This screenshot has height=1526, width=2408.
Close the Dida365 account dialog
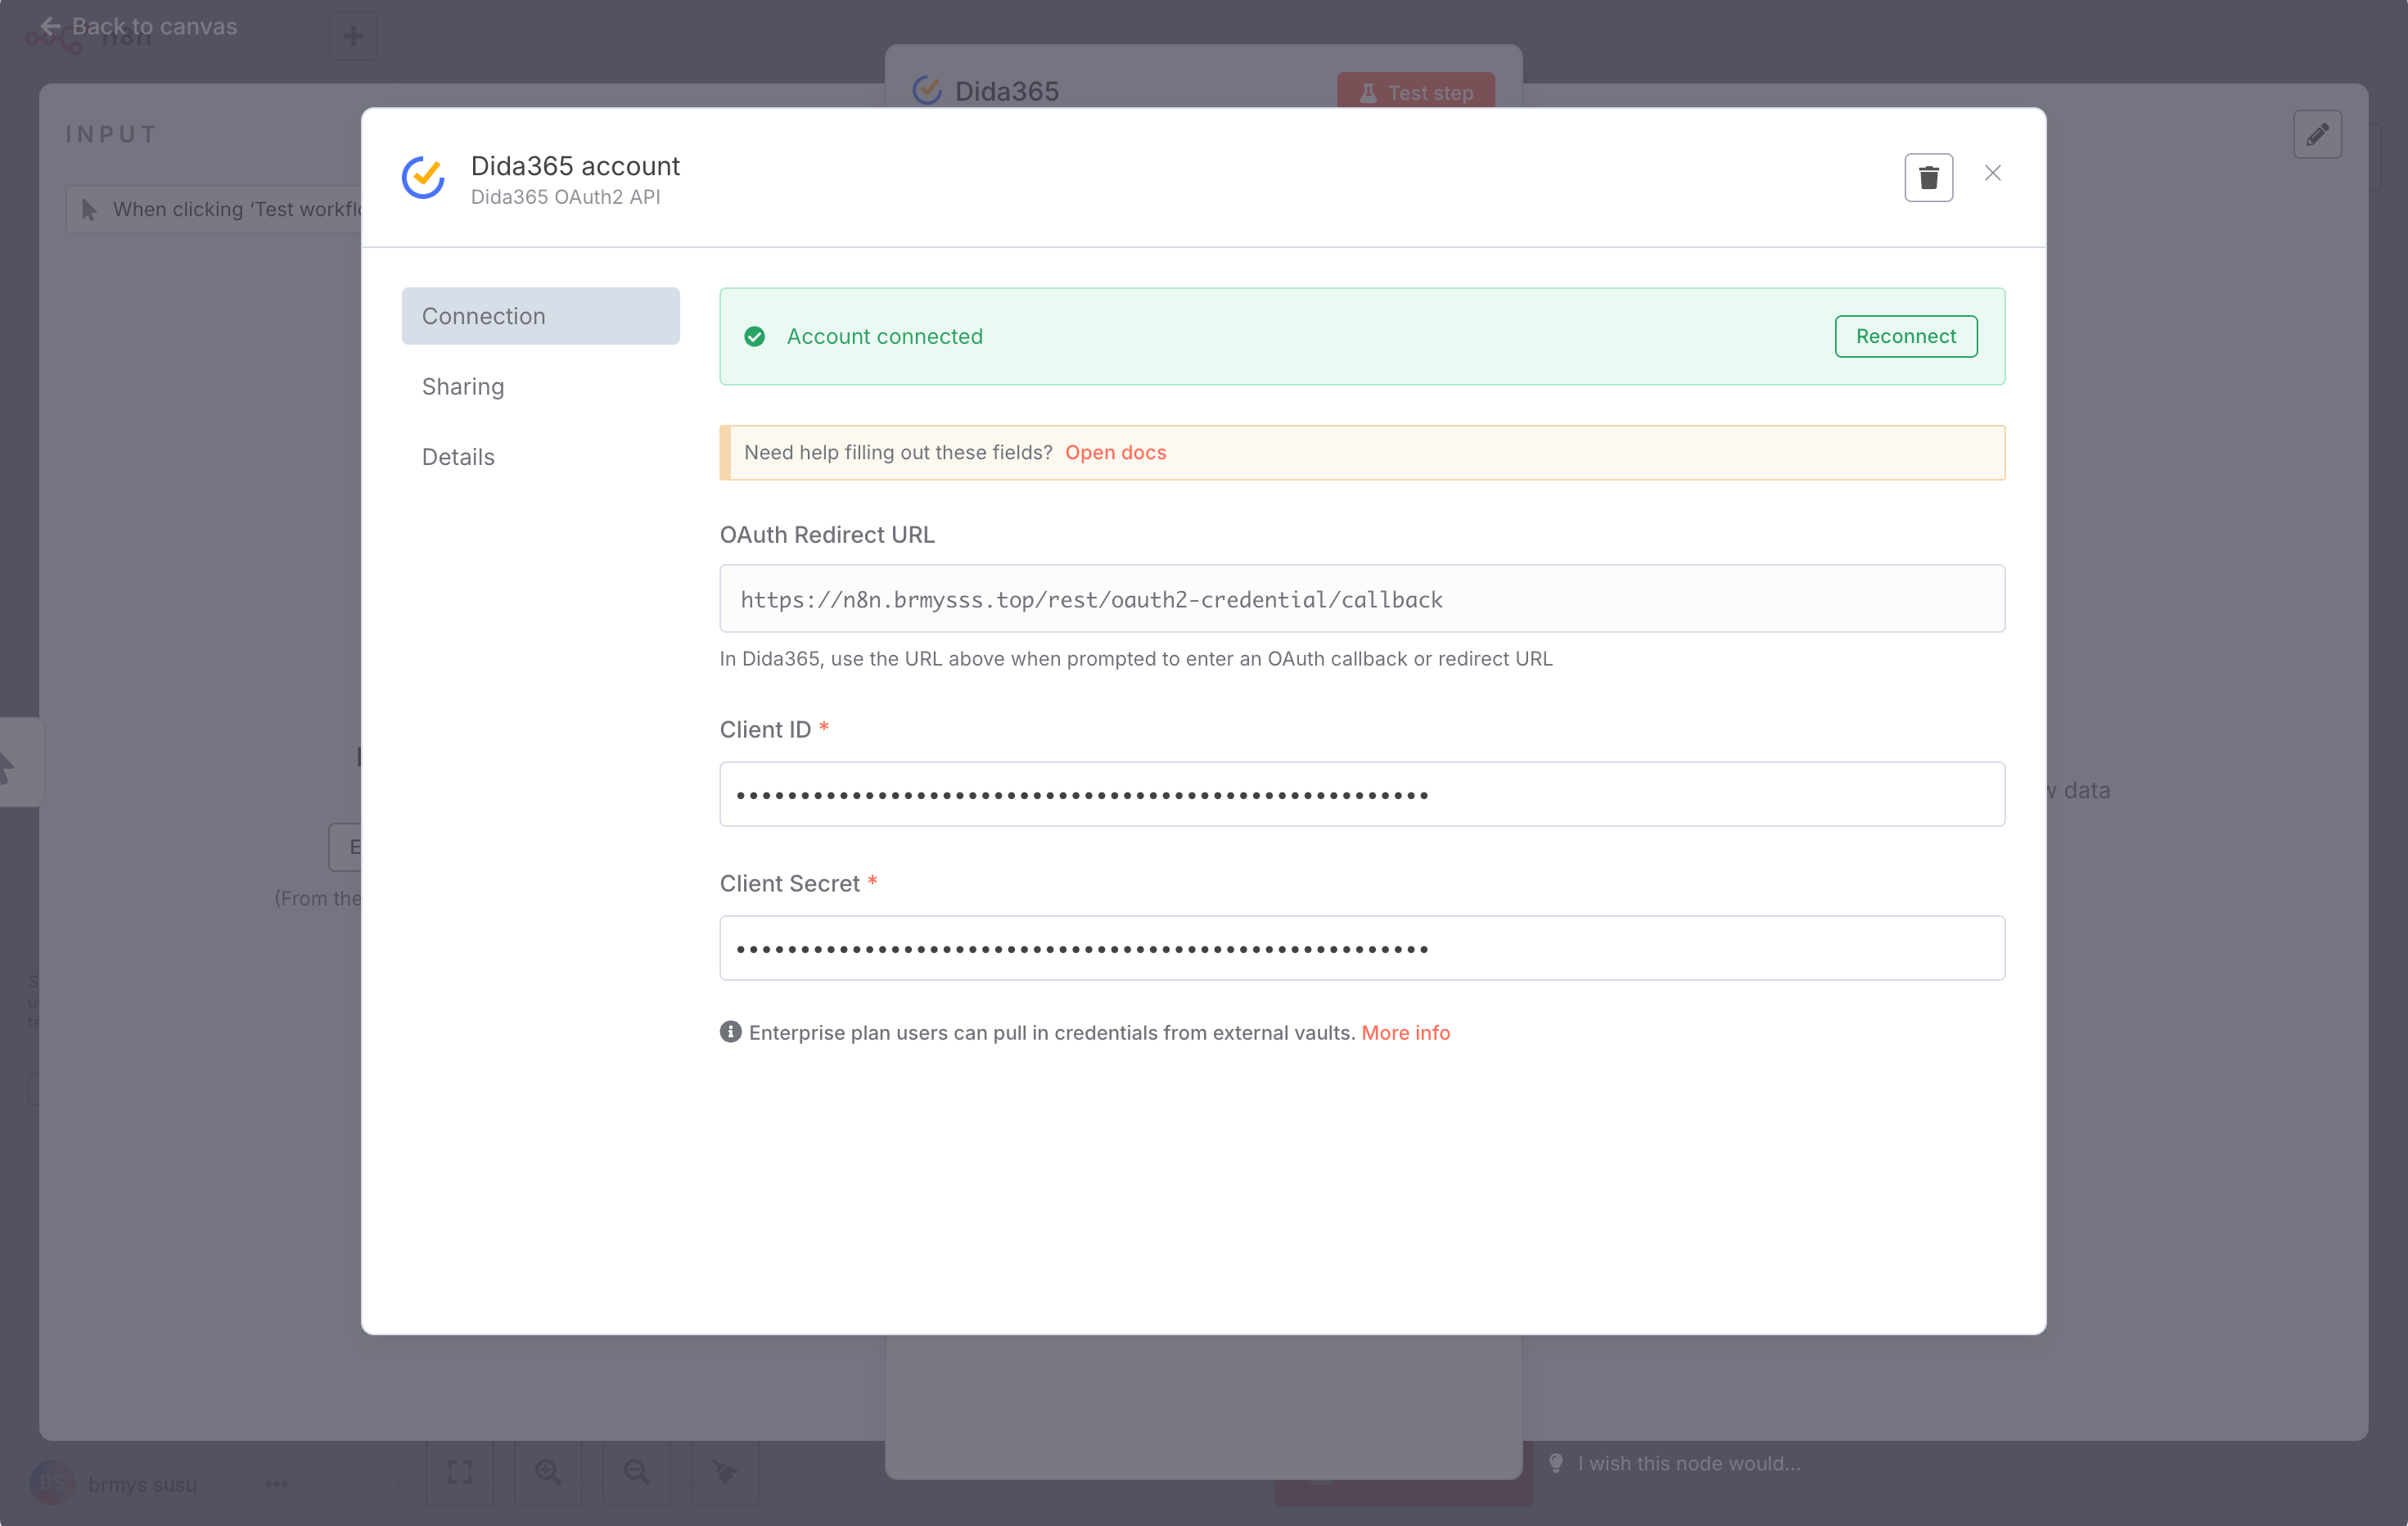tap(1992, 173)
